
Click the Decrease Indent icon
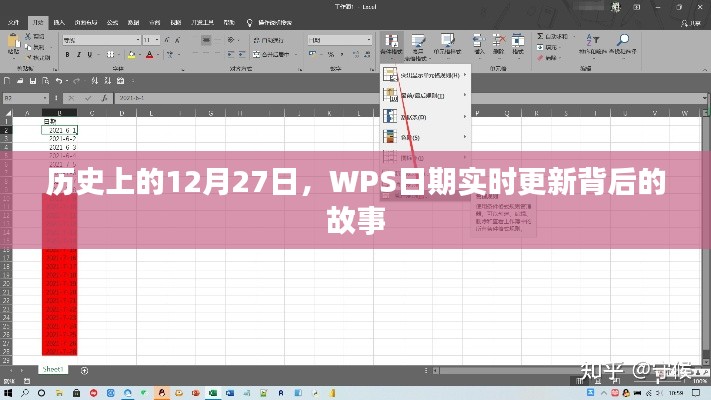(x=230, y=54)
